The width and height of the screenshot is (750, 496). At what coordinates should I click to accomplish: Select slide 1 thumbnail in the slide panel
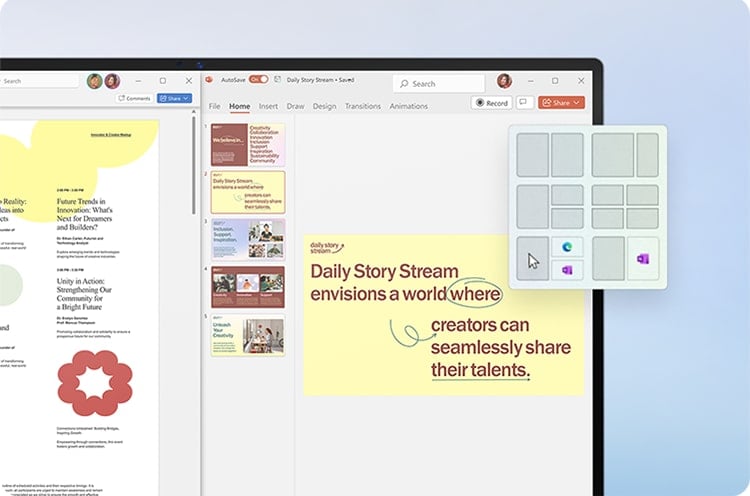coord(247,145)
